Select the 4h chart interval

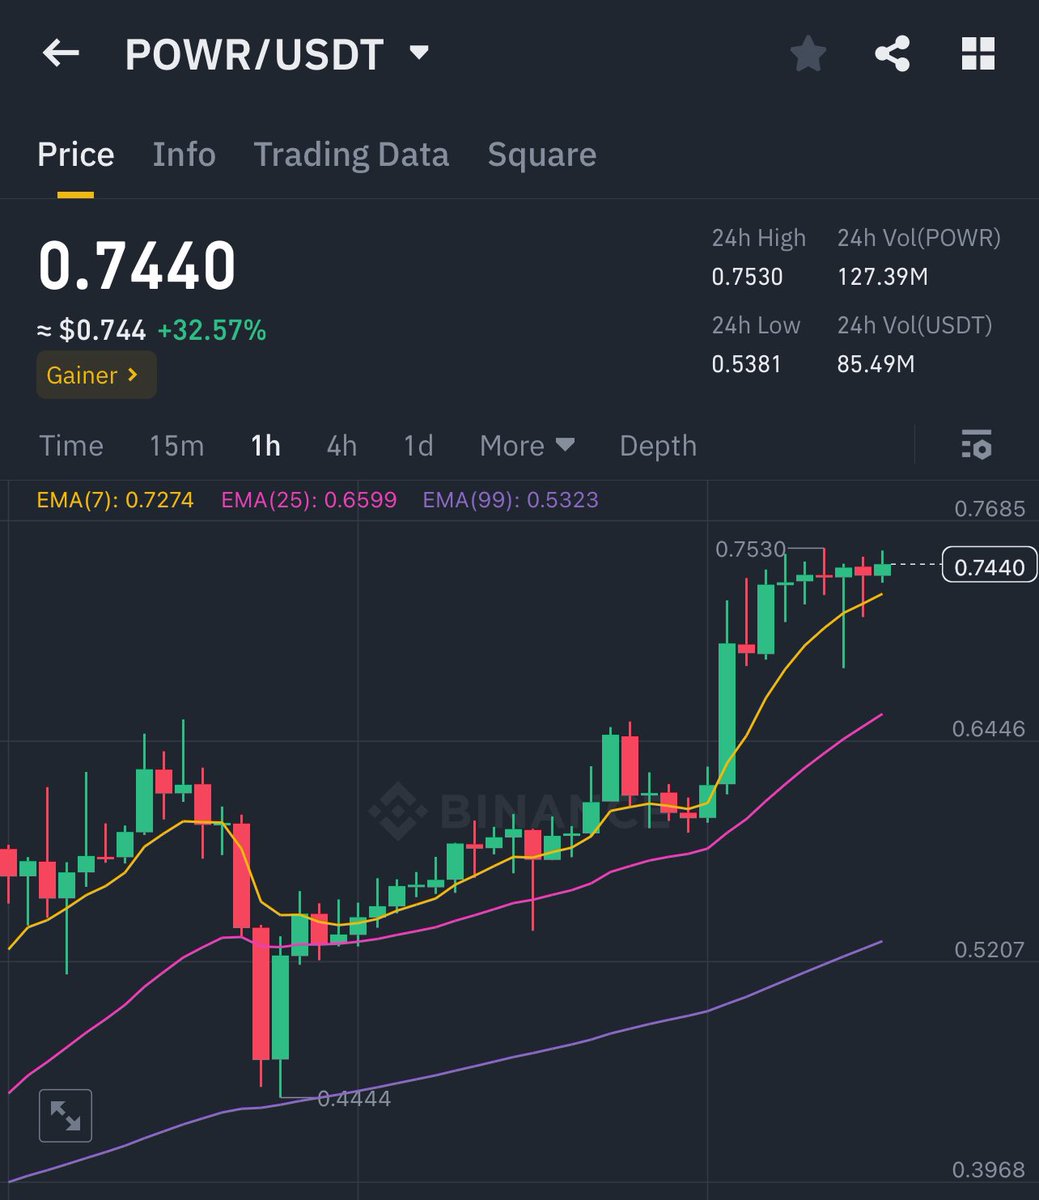tap(341, 445)
